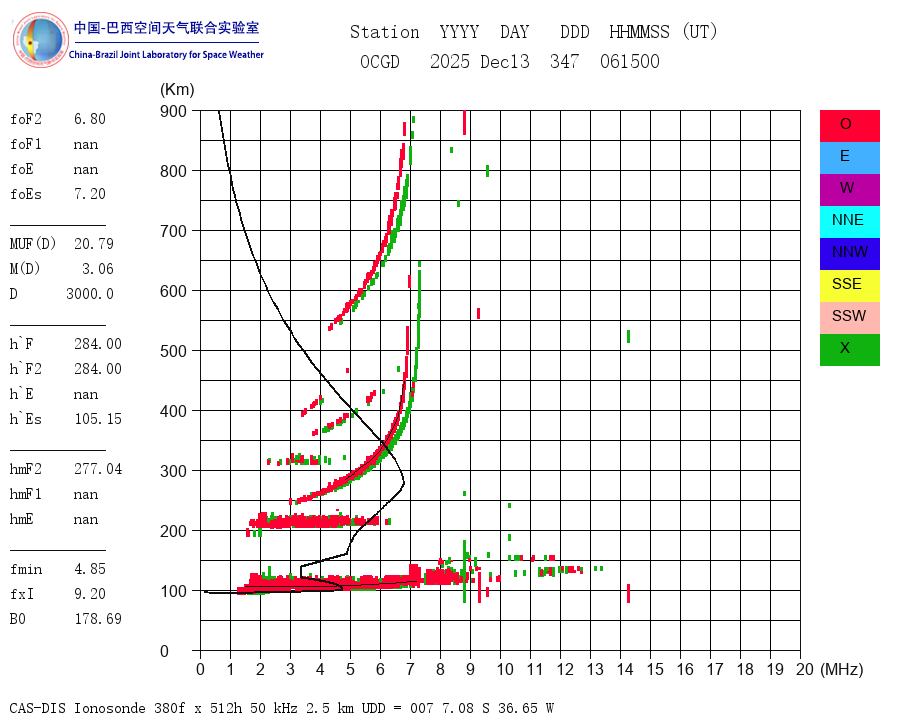This screenshot has height=720, width=900.
Task: Click the HHMMSS header label
Action: (639, 32)
